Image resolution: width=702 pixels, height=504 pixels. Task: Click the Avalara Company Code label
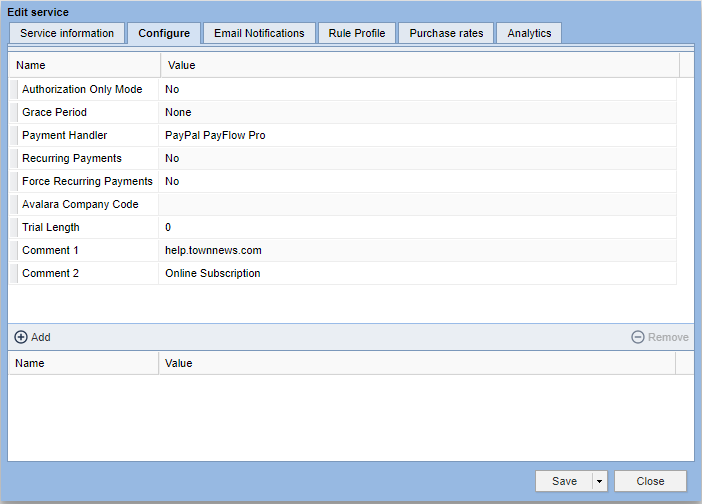[x=80, y=204]
